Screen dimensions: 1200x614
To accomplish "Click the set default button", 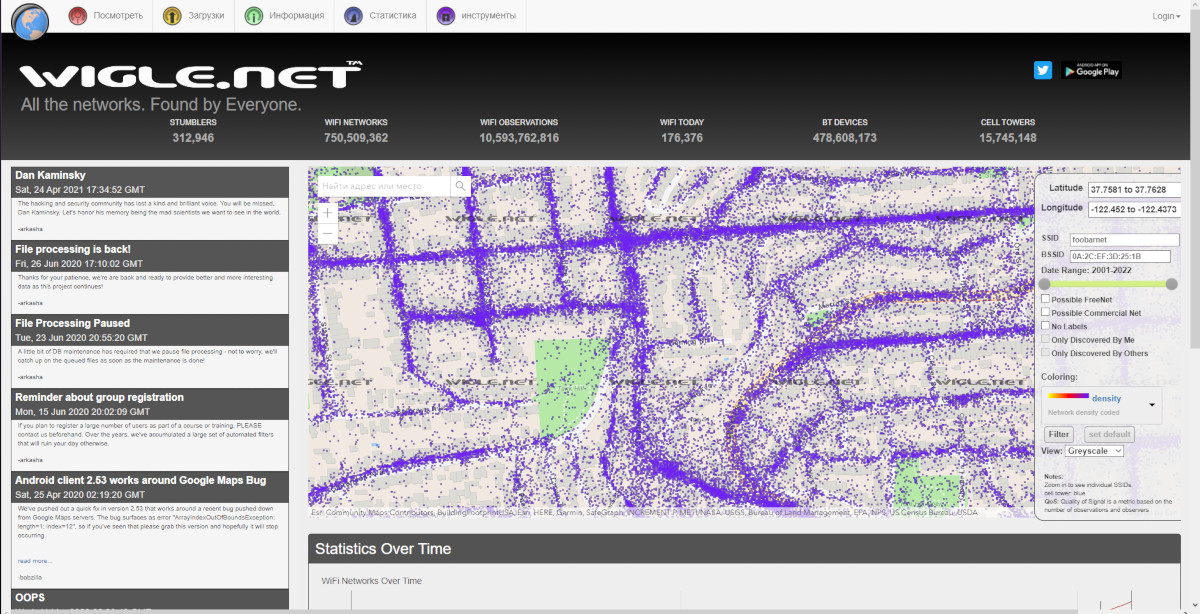I will click(1109, 434).
